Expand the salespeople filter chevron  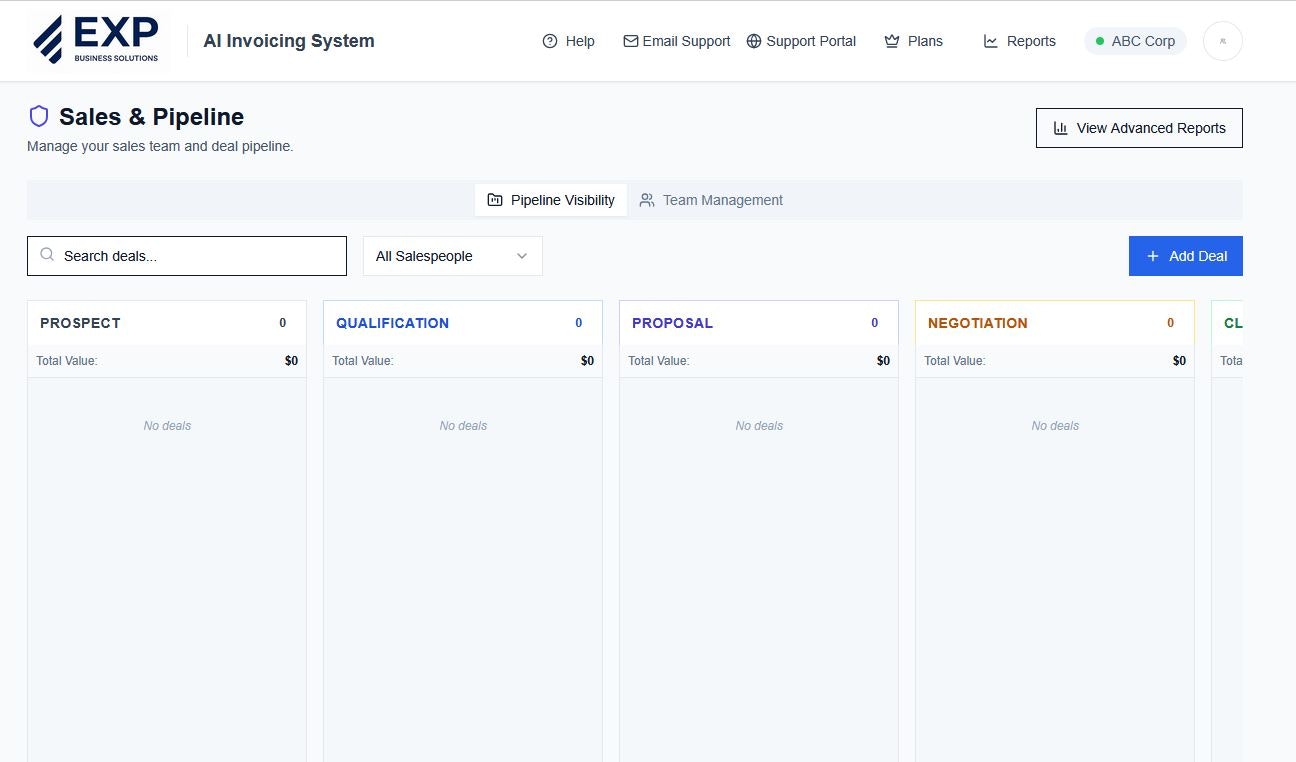pyautogui.click(x=521, y=255)
